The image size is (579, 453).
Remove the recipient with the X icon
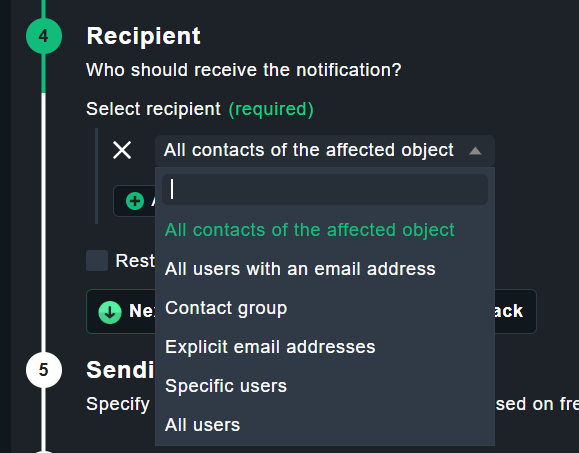pos(122,150)
